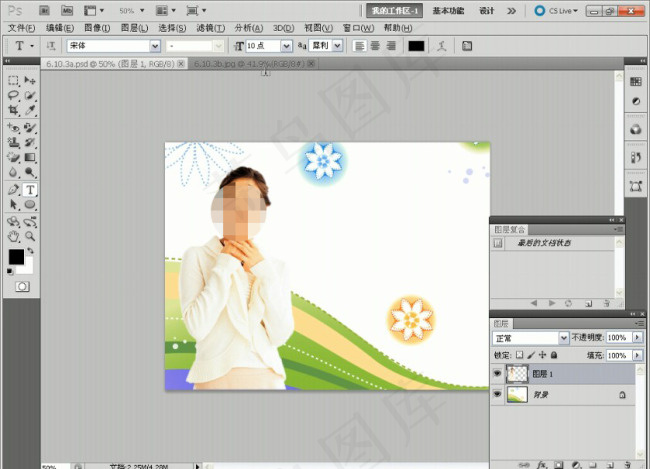650x469 pixels.
Task: Open font size dropdown 10 点
Action: tap(286, 46)
